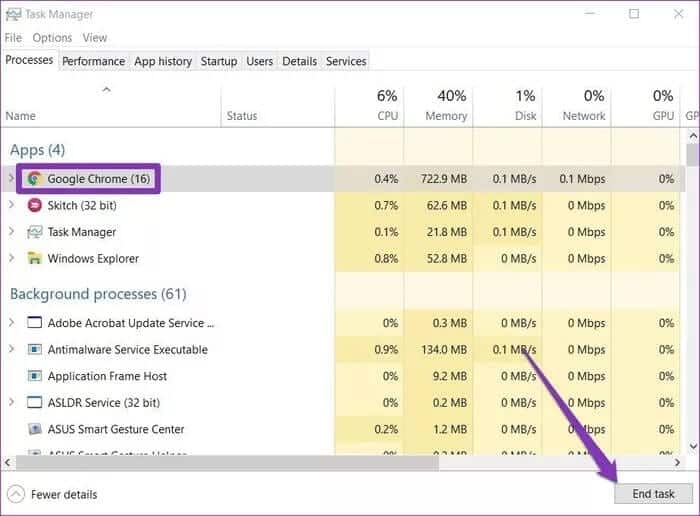
Task: Select ASUS Smart Gesture Center row name
Action: pos(116,429)
